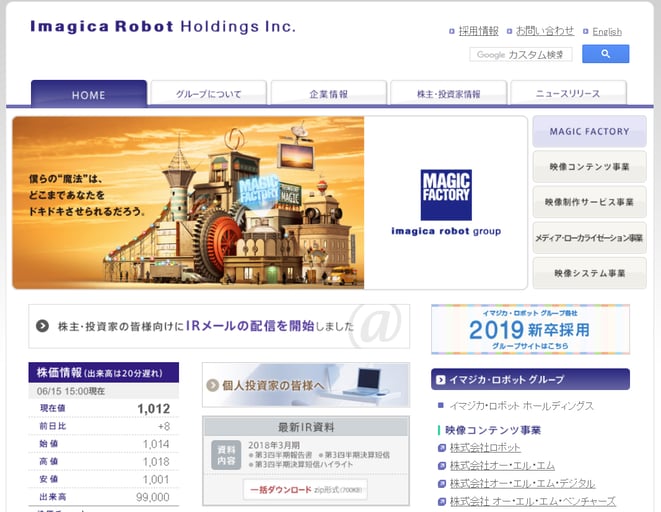Open the 個人投資家の皆様へ banner

[x=306, y=385]
